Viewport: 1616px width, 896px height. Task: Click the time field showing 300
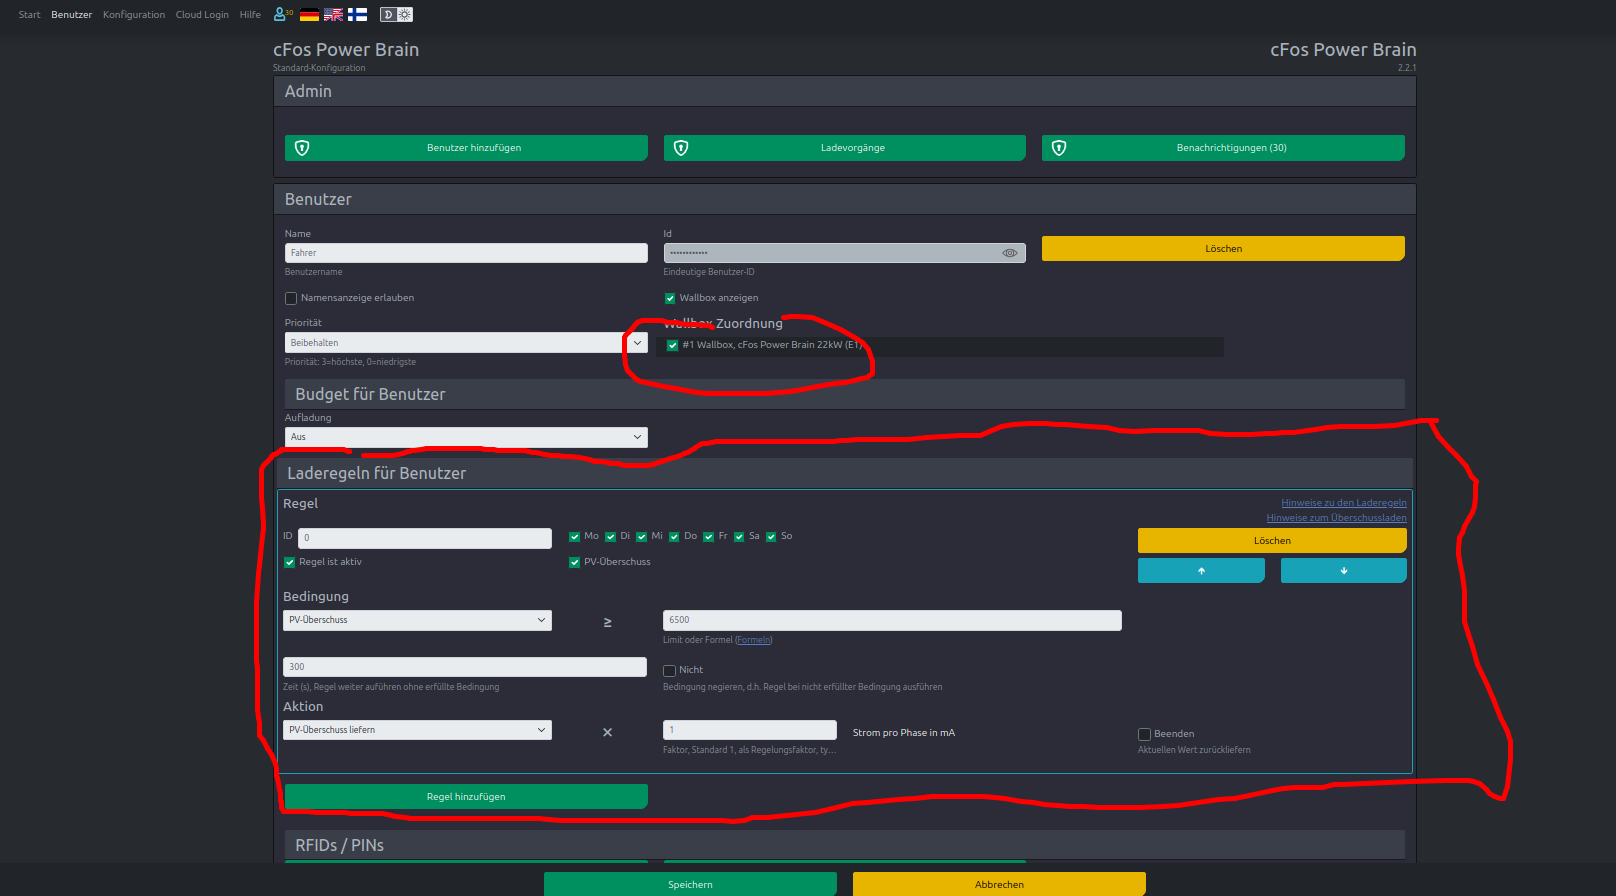click(465, 667)
